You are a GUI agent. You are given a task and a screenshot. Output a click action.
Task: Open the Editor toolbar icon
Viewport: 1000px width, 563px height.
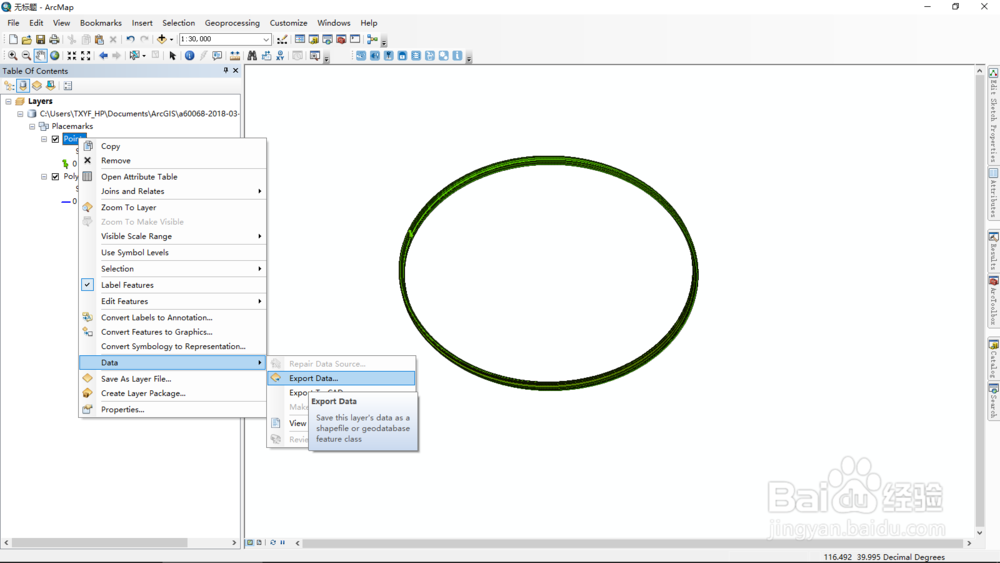(x=282, y=40)
